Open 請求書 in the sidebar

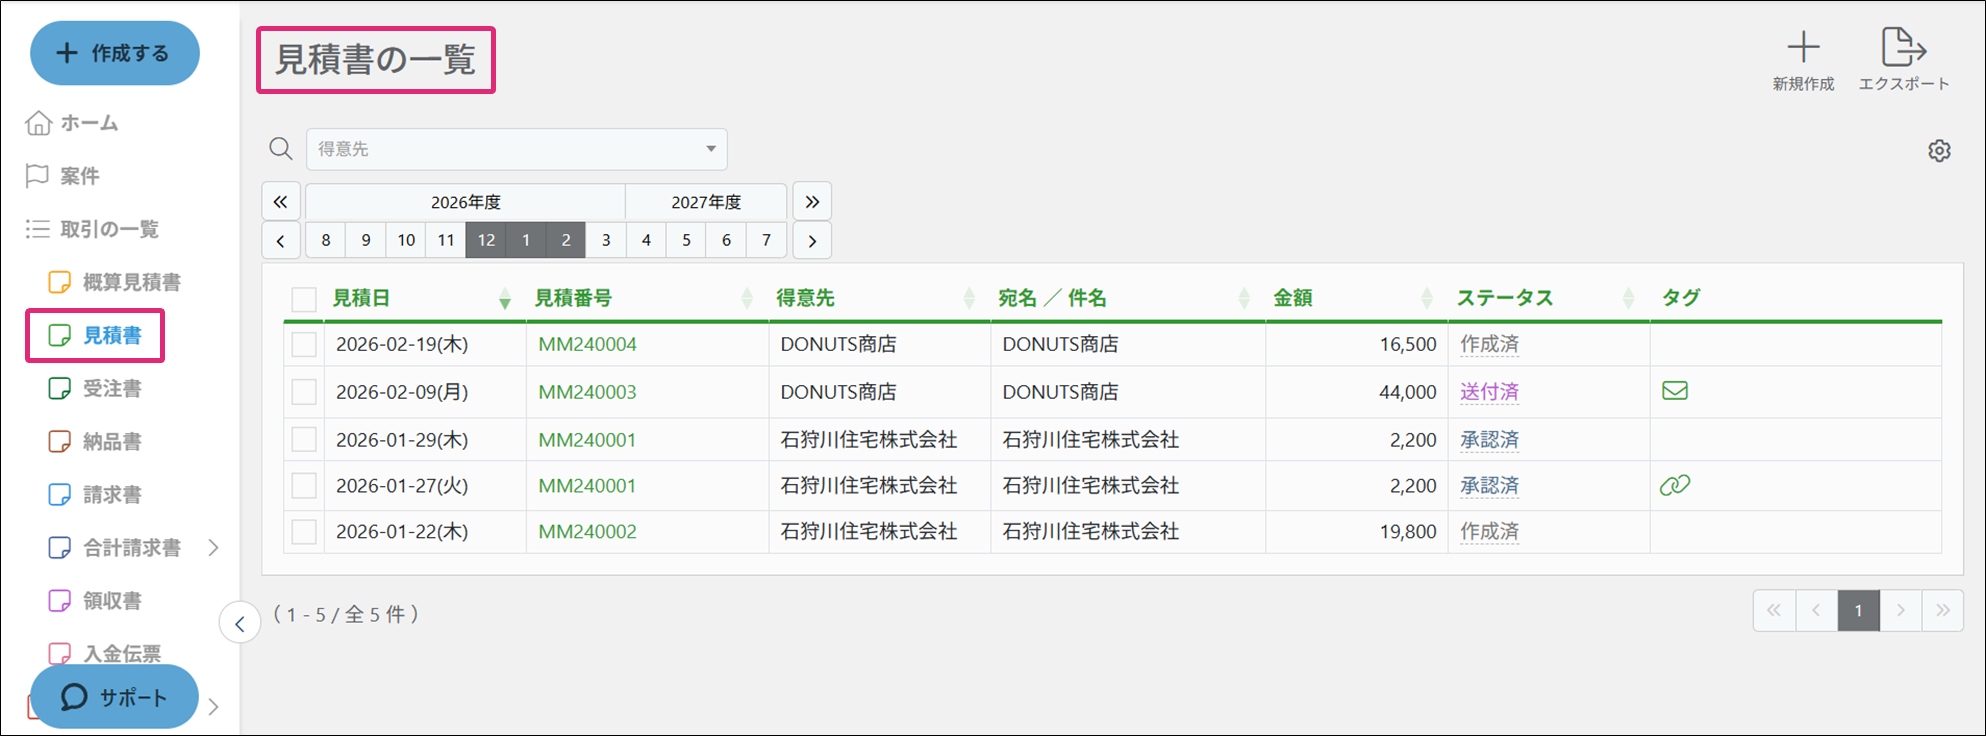111,495
